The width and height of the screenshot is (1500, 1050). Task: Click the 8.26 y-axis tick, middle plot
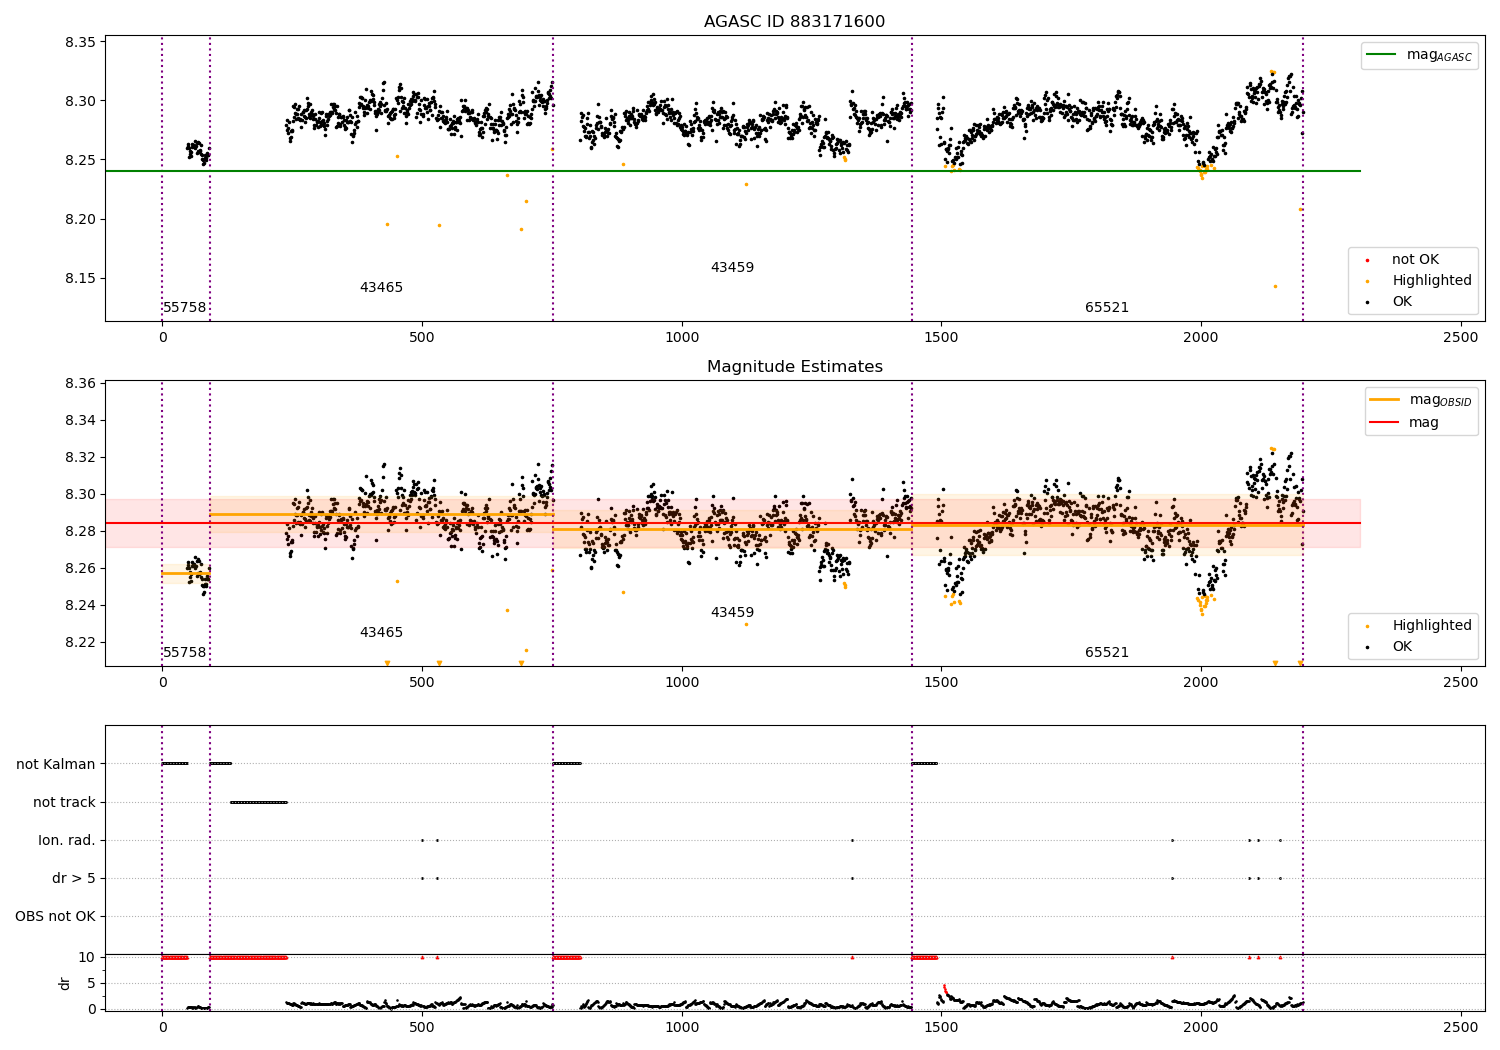tap(79, 569)
